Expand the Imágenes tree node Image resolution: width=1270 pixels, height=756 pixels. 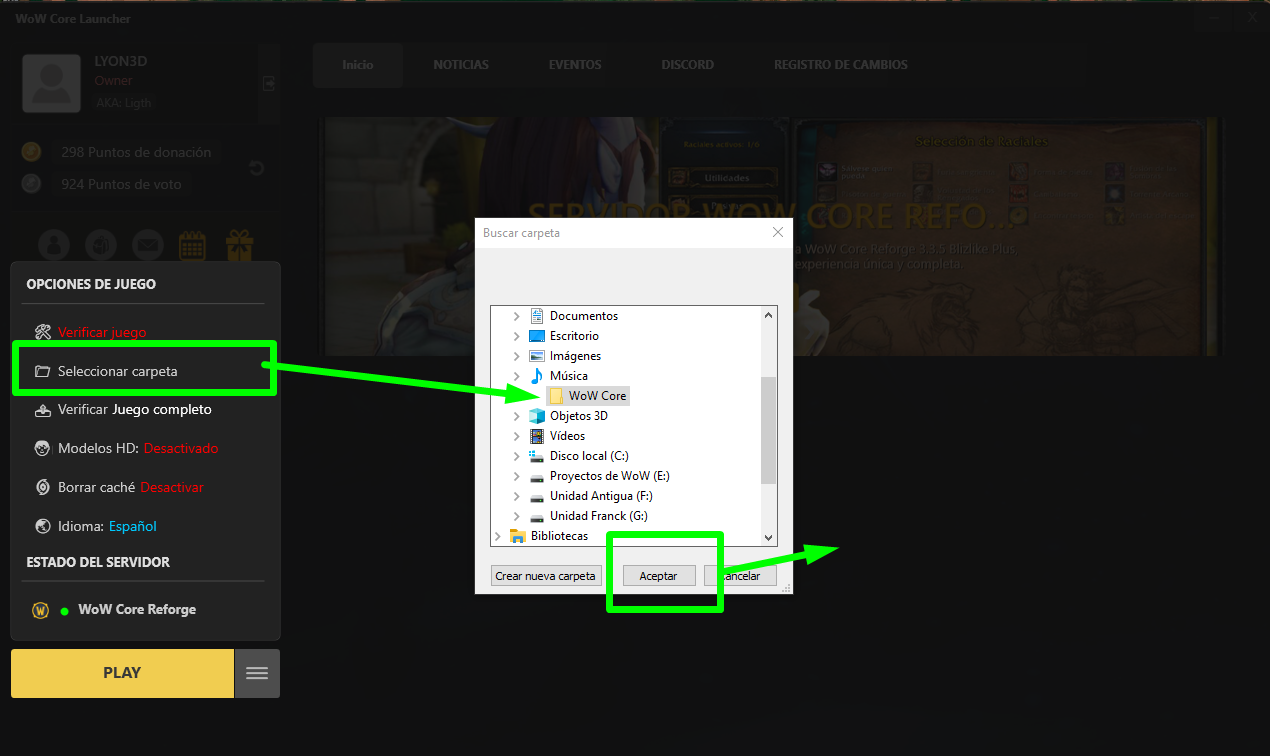pos(516,356)
